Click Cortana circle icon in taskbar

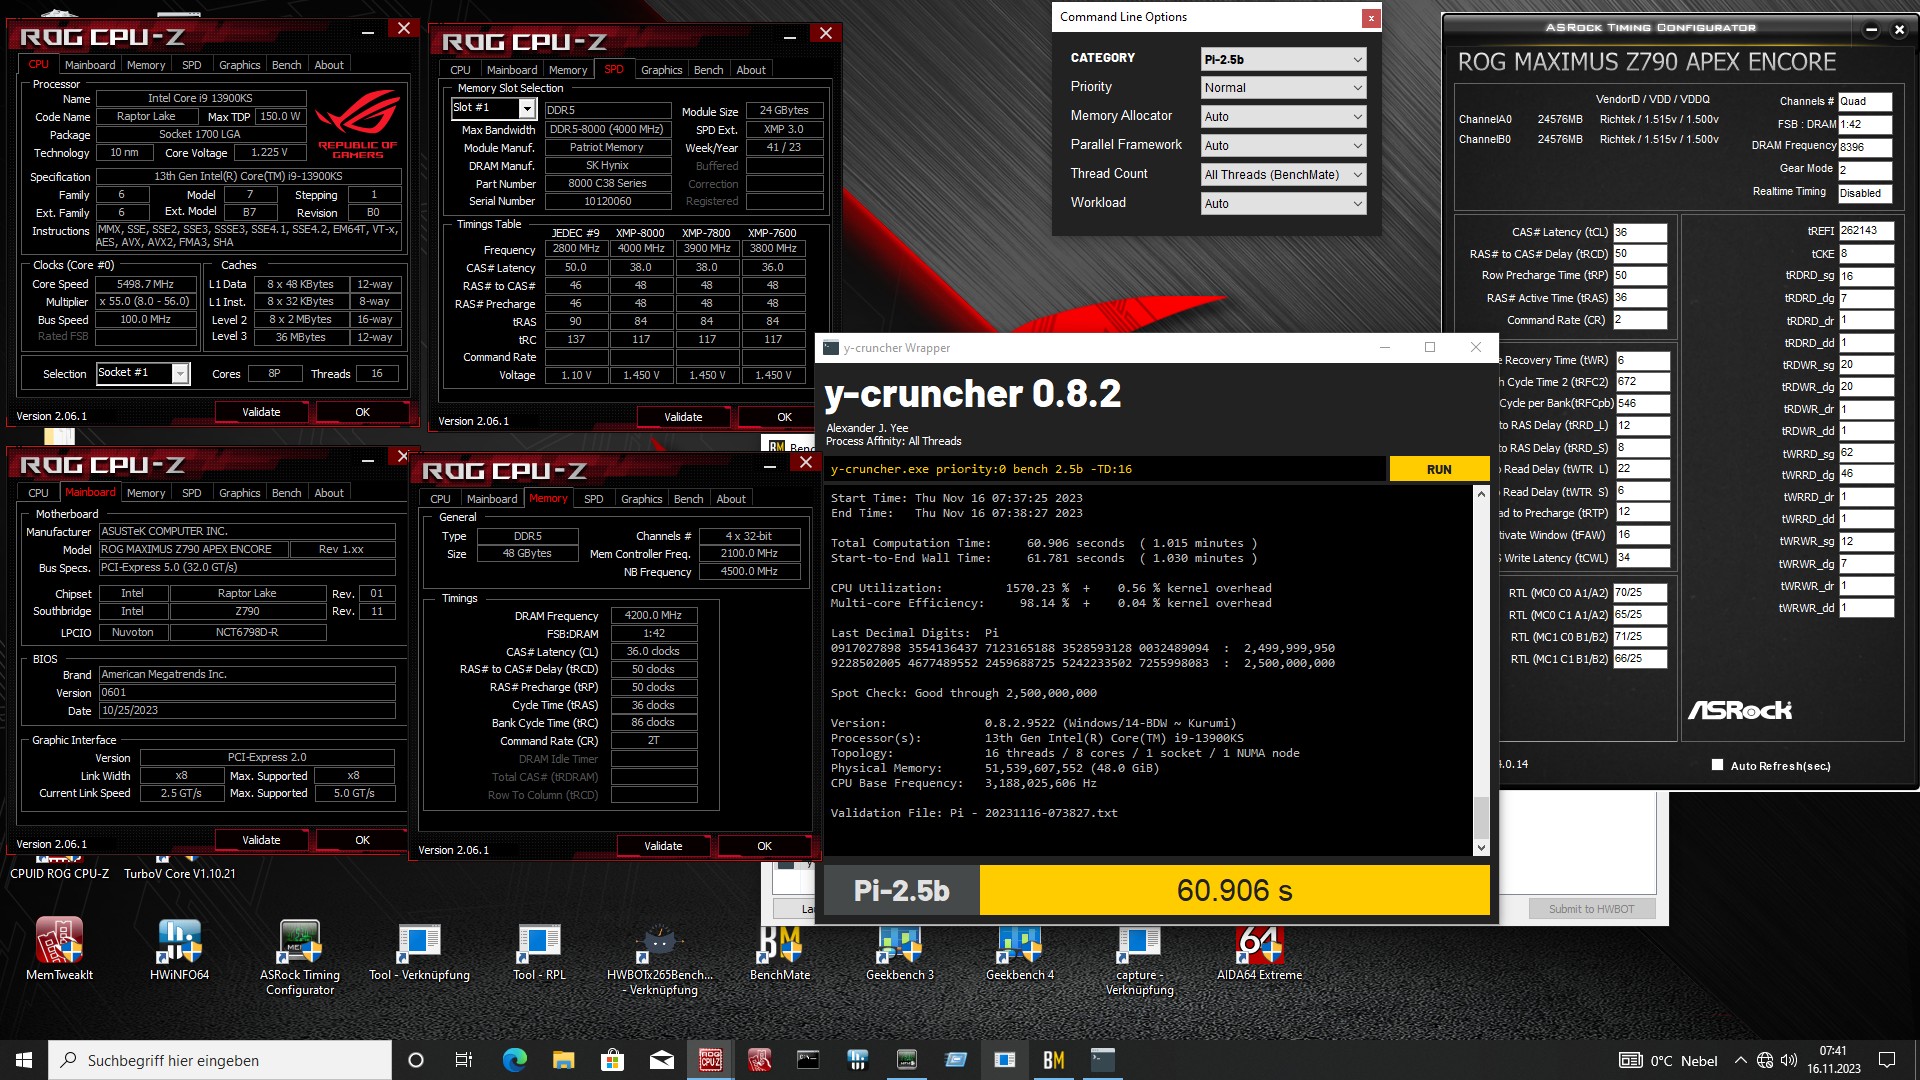tap(416, 1060)
